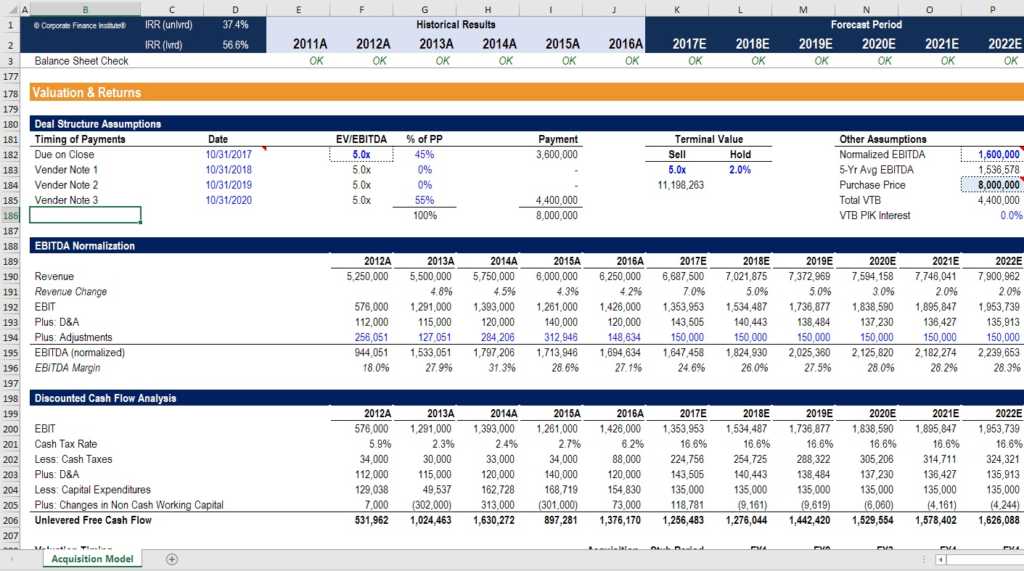Select the IRR (lvrd) 56.6% value

point(236,45)
